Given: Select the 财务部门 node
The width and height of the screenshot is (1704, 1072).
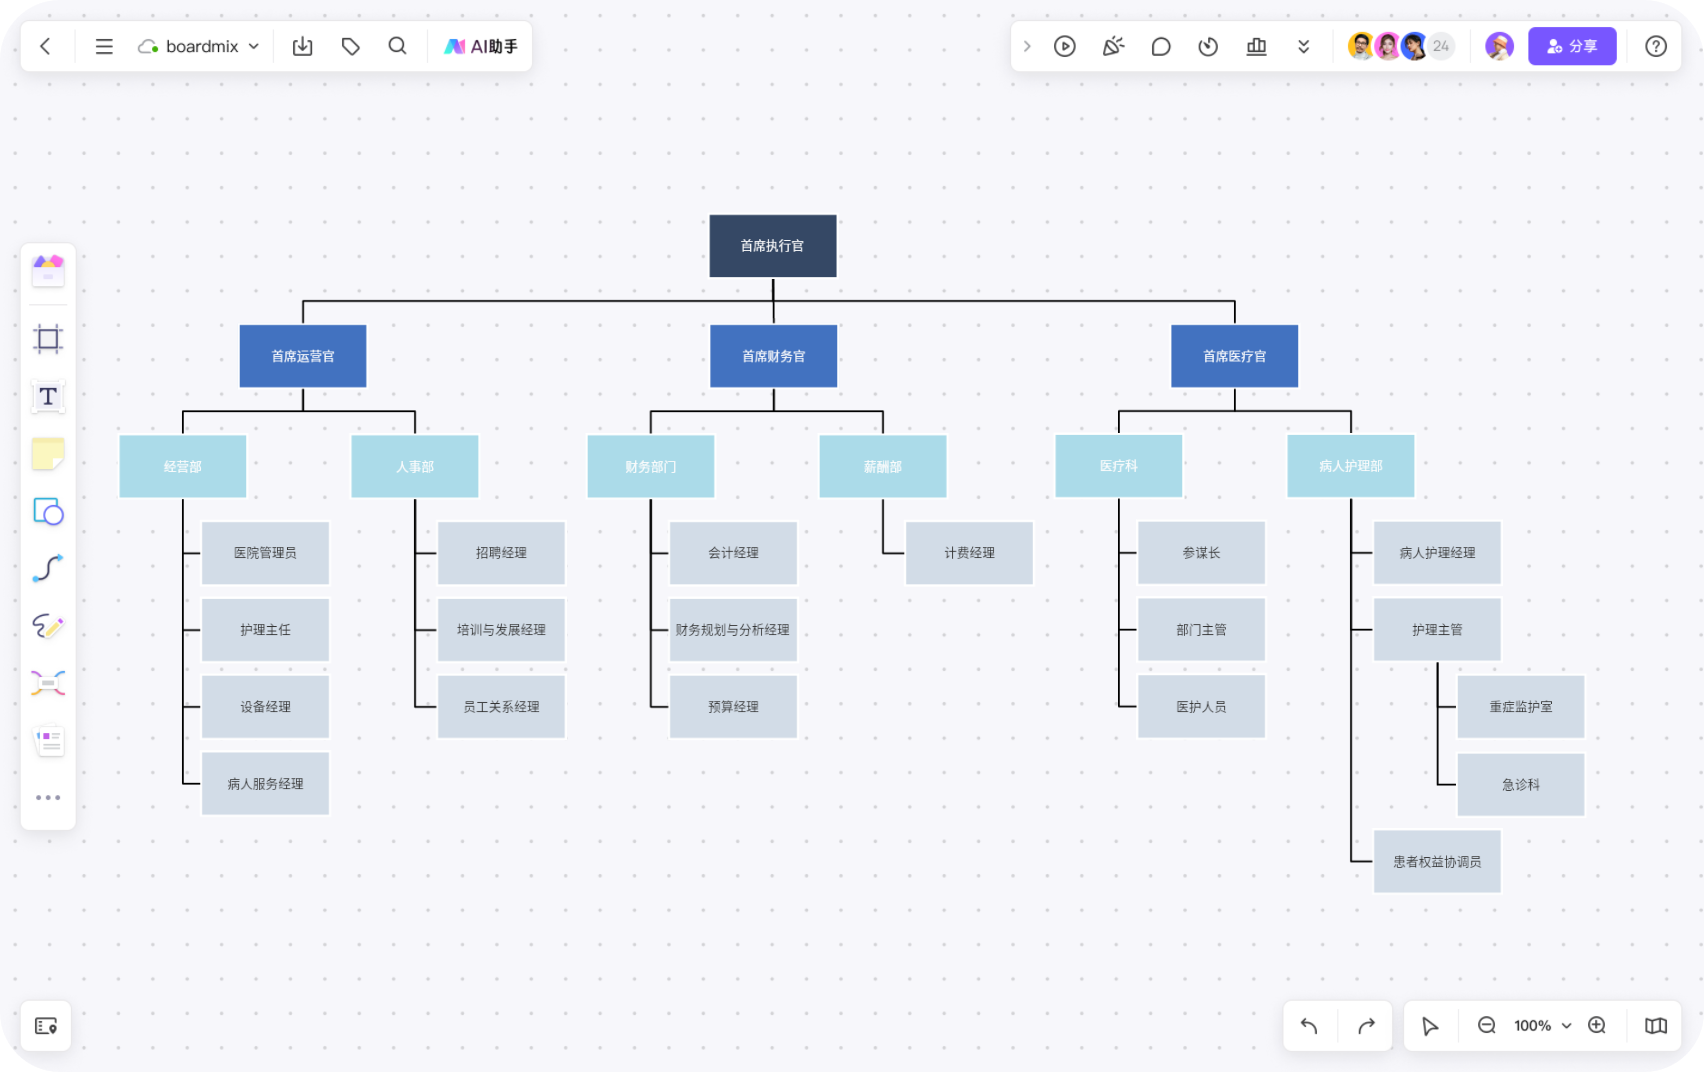Looking at the screenshot, I should tap(651, 466).
